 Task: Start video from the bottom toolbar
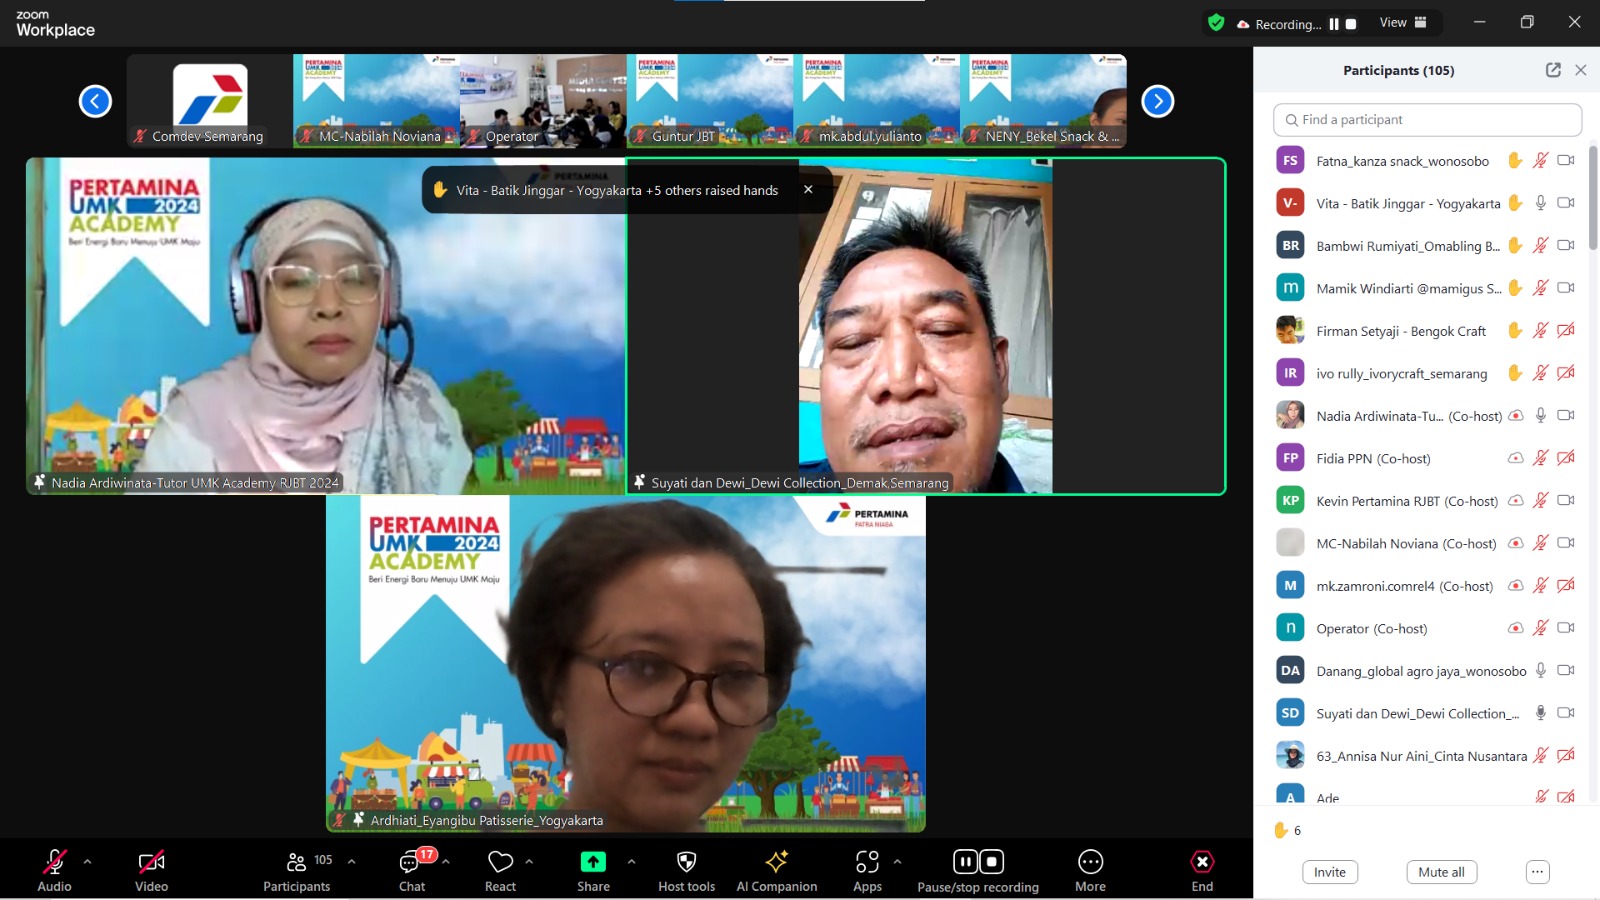pyautogui.click(x=151, y=869)
